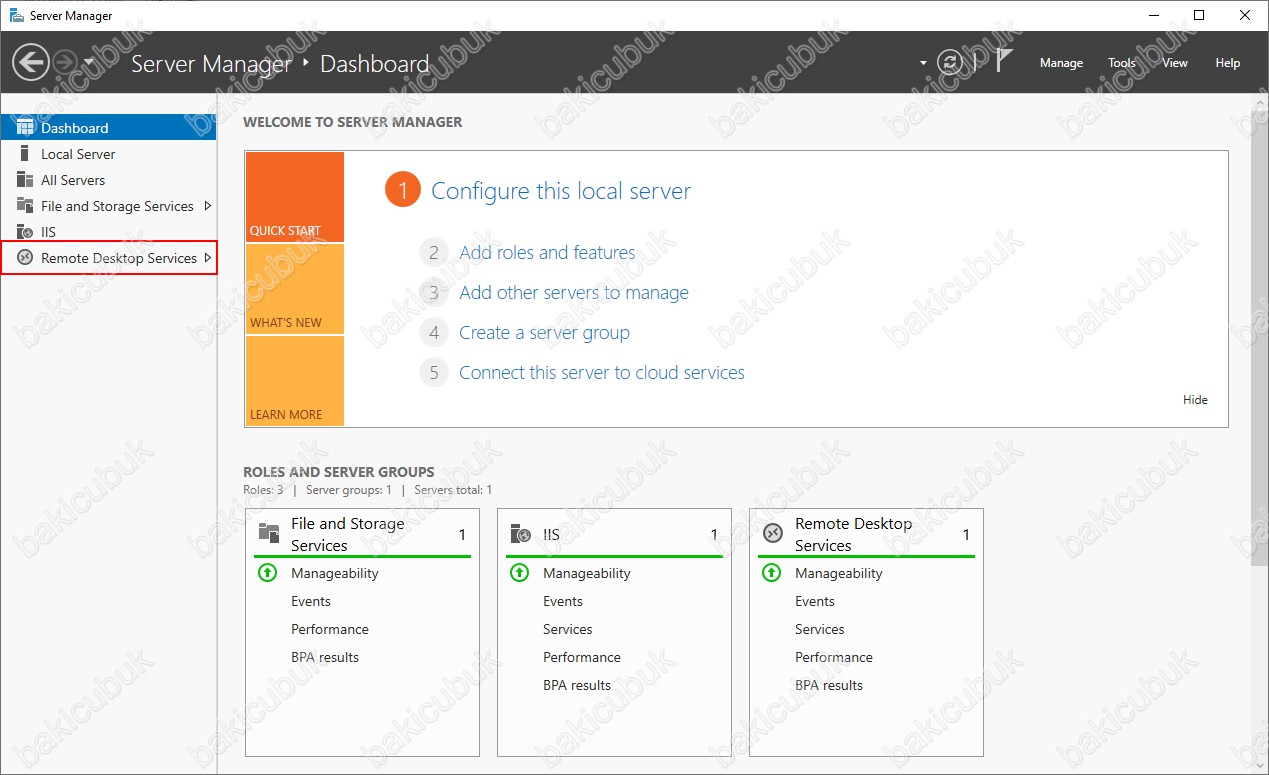Click Connect this server to cloud services
The width and height of the screenshot is (1269, 775).
pyautogui.click(x=602, y=373)
